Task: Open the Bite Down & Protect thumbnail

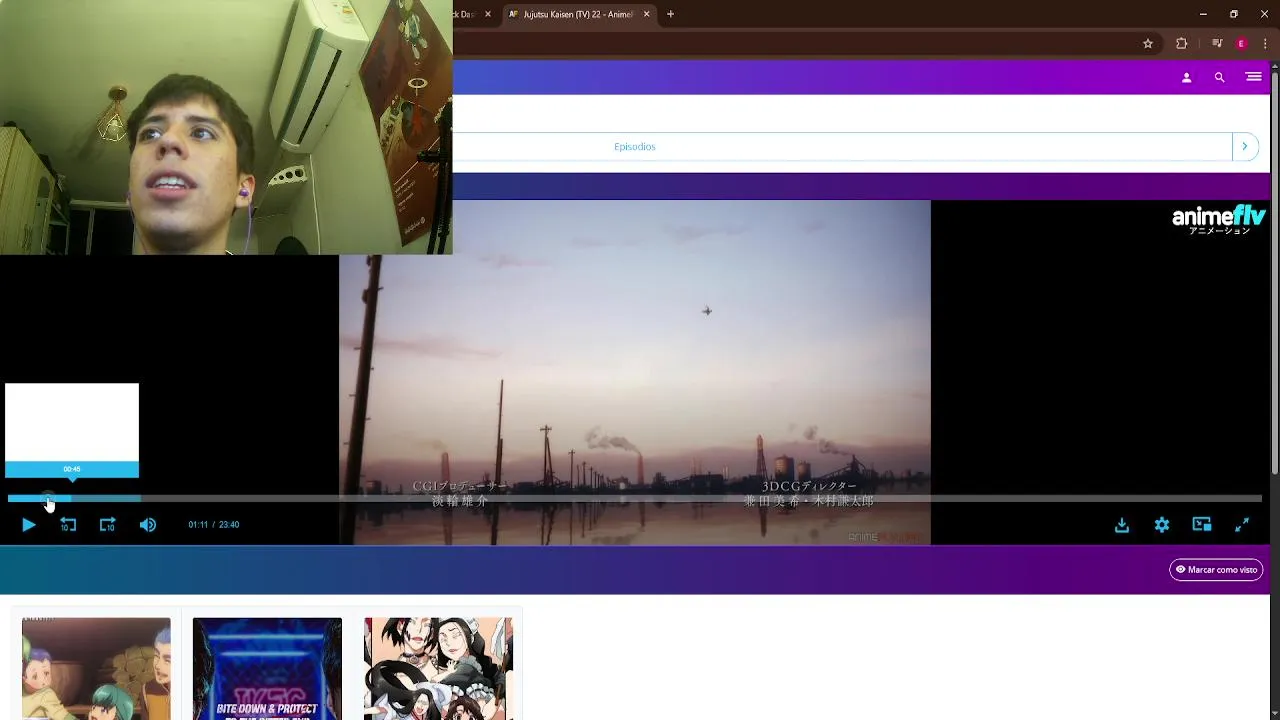Action: click(x=267, y=668)
